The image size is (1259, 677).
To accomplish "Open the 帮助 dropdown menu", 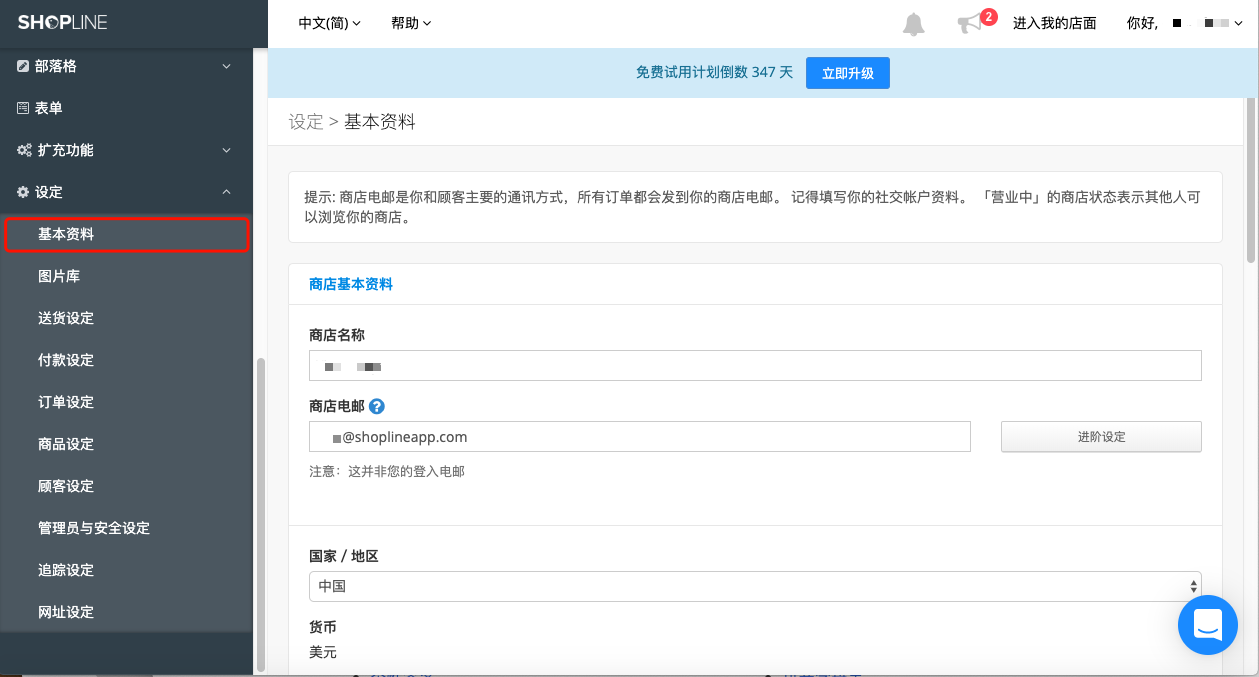I will click(x=411, y=23).
